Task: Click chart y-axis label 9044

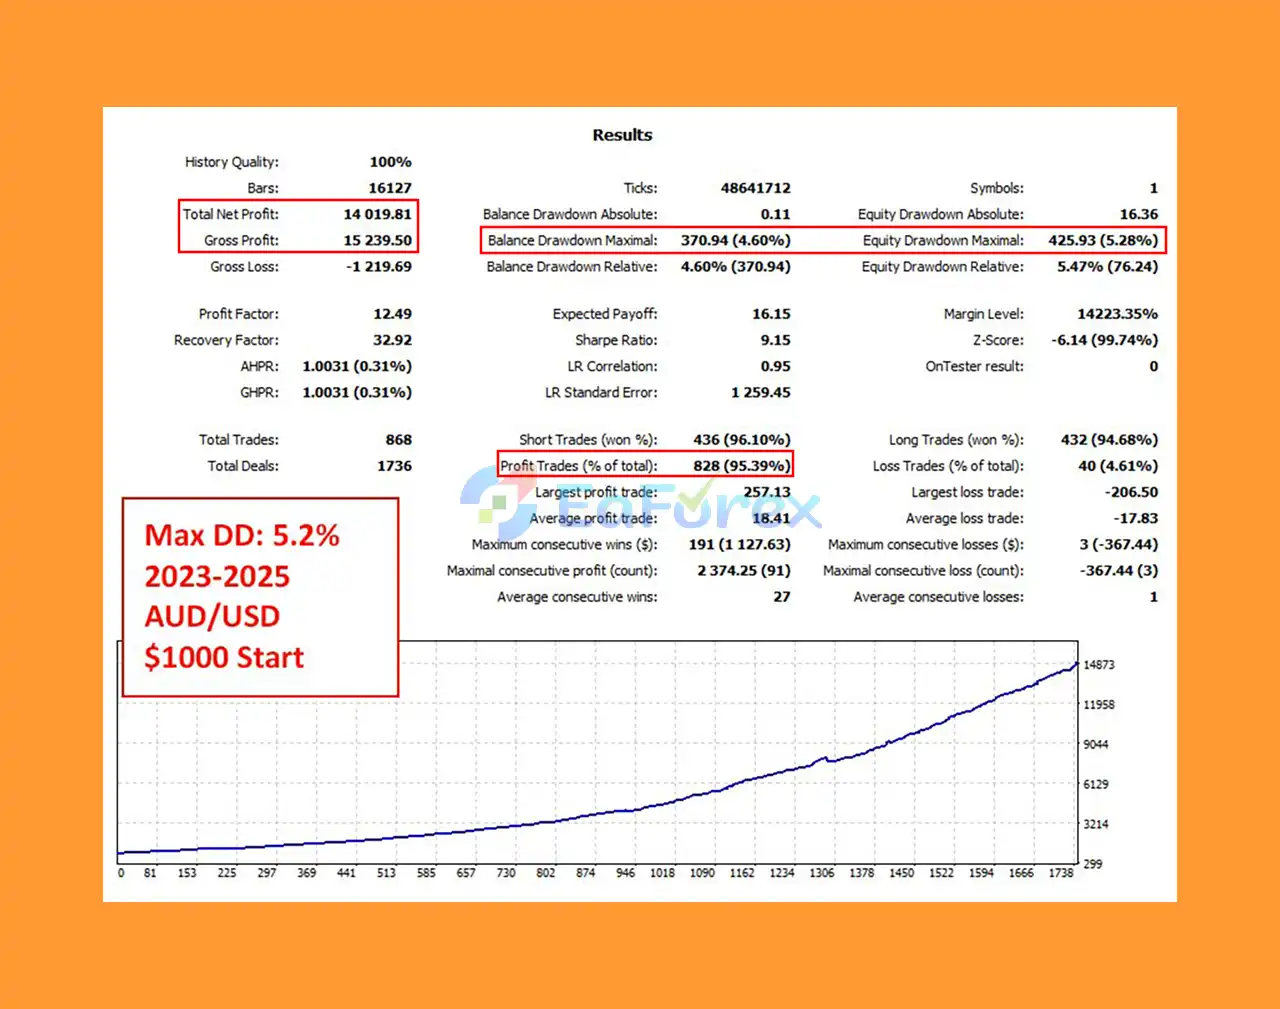Action: click(x=1096, y=745)
